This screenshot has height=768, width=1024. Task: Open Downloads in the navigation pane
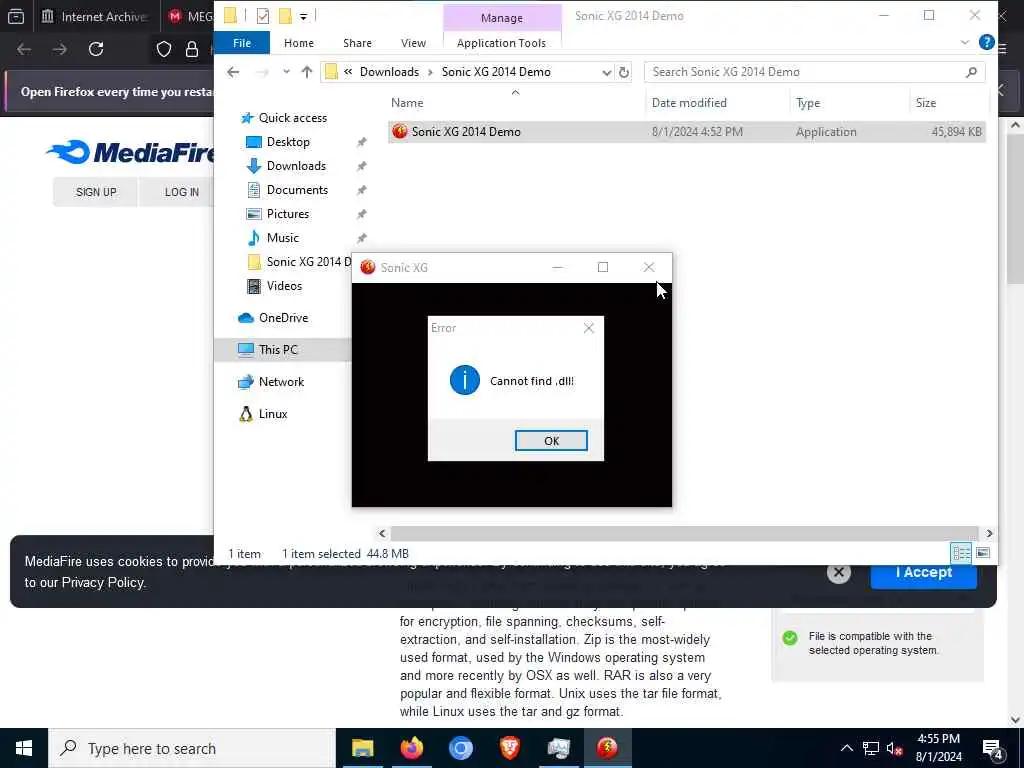[296, 166]
